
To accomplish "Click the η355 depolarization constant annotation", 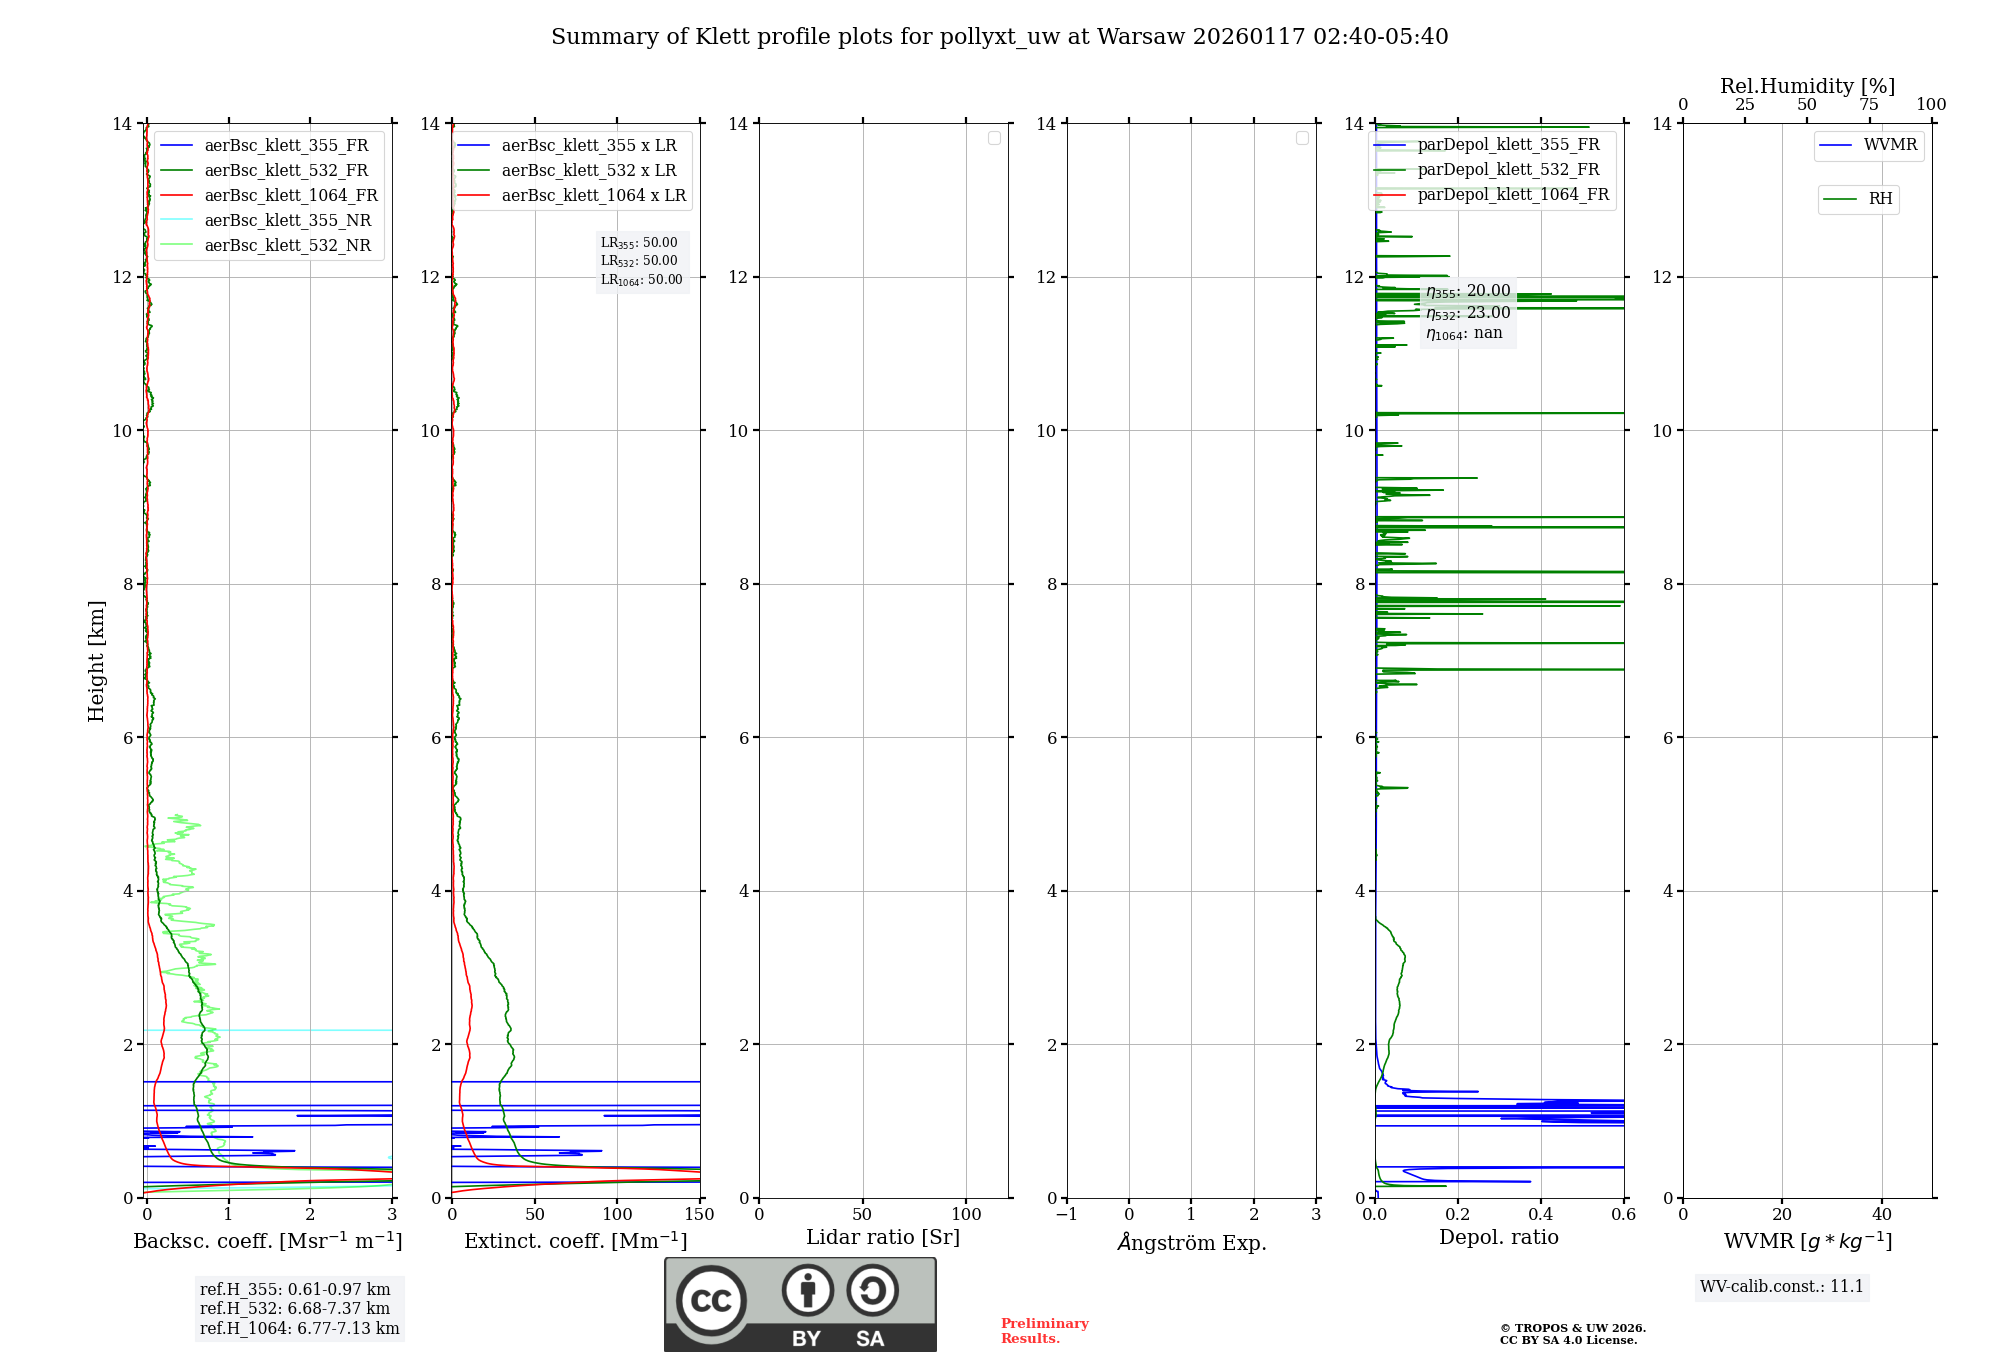I will [1467, 291].
